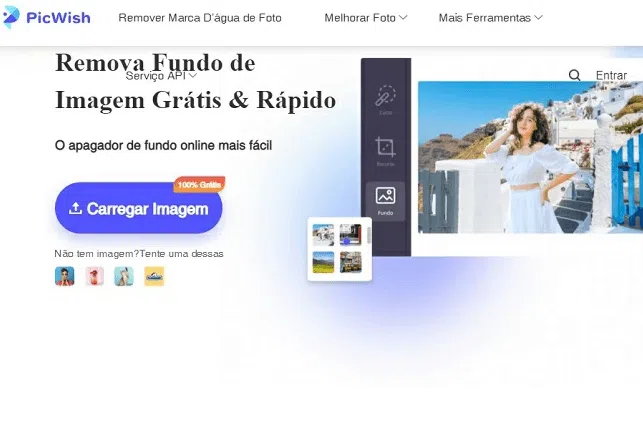Open Remover Marca D'água de Foto
The image size is (643, 421).
(x=200, y=18)
